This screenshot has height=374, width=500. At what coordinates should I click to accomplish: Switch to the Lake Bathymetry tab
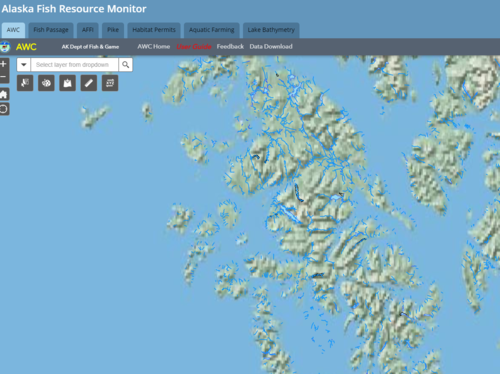tap(271, 30)
